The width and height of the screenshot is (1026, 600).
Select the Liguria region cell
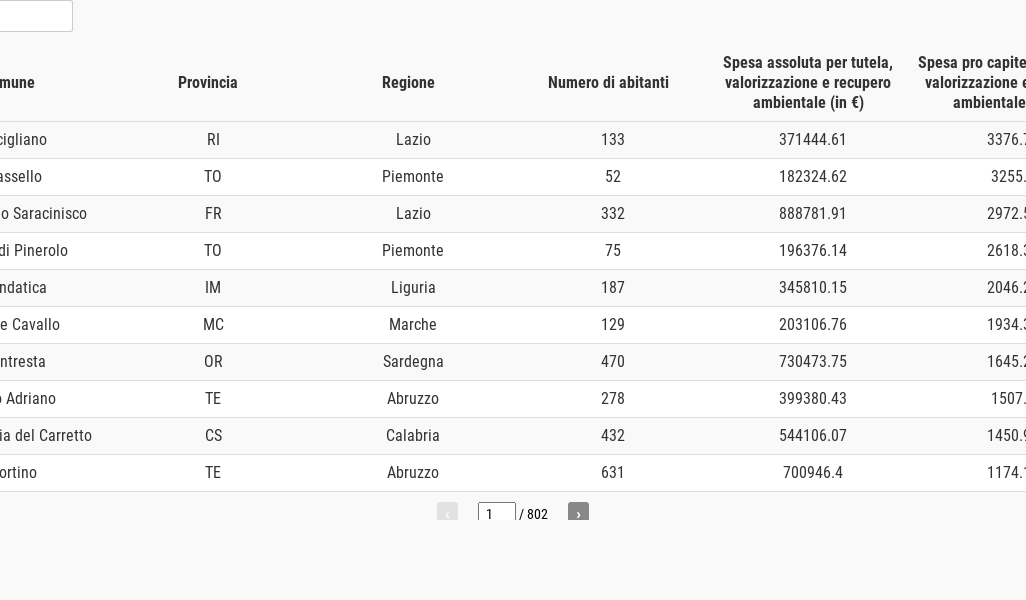coord(413,288)
